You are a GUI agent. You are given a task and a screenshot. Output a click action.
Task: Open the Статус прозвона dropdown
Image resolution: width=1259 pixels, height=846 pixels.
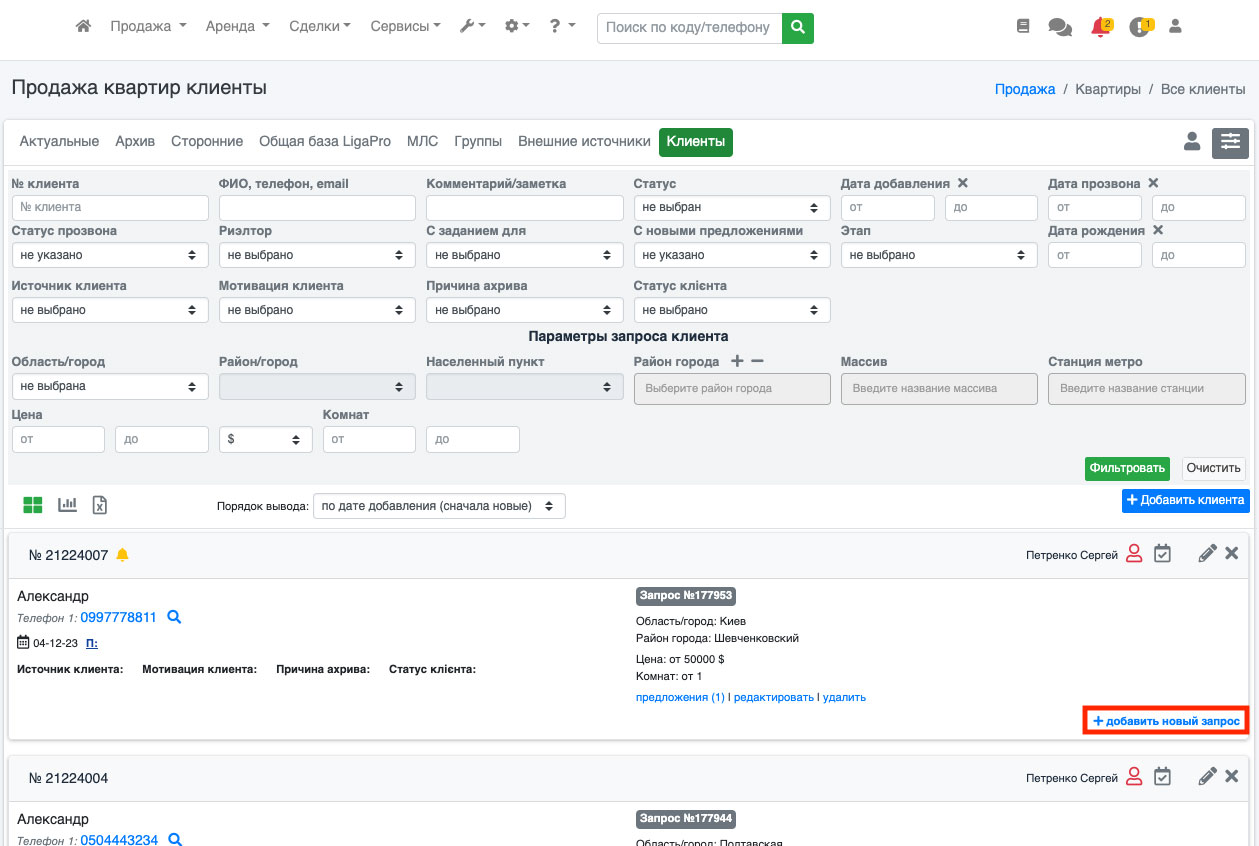point(109,255)
